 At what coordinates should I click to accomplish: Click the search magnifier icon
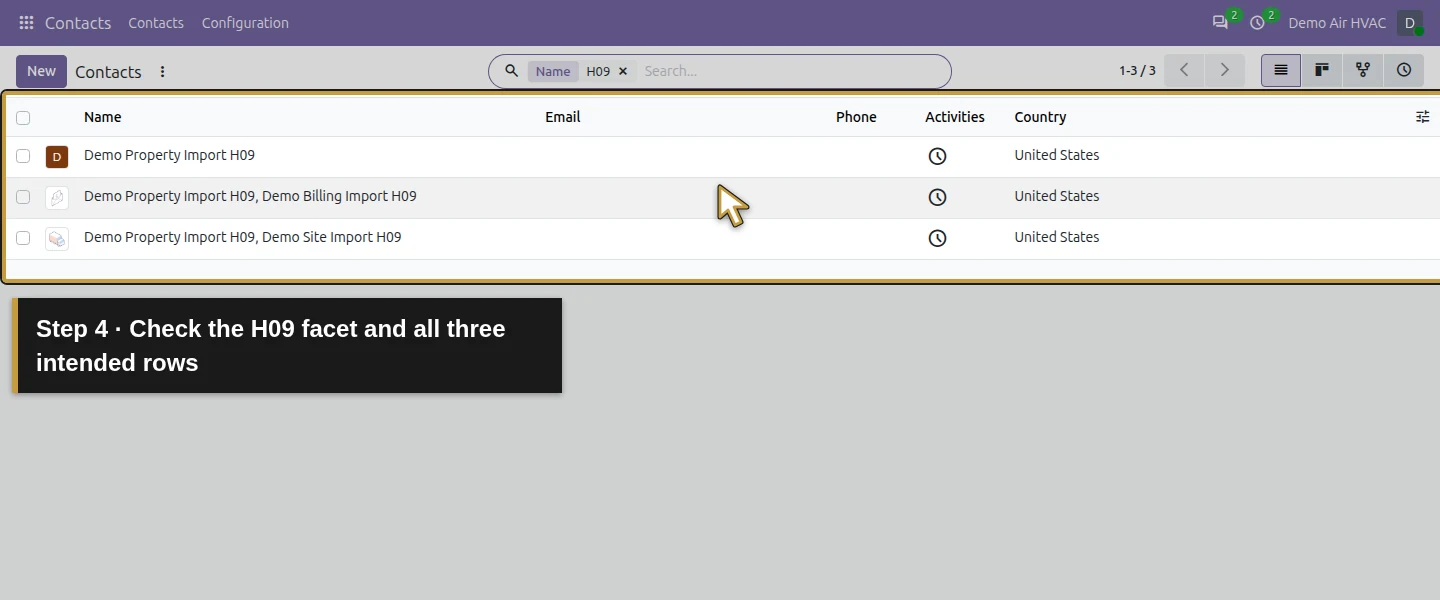(511, 71)
